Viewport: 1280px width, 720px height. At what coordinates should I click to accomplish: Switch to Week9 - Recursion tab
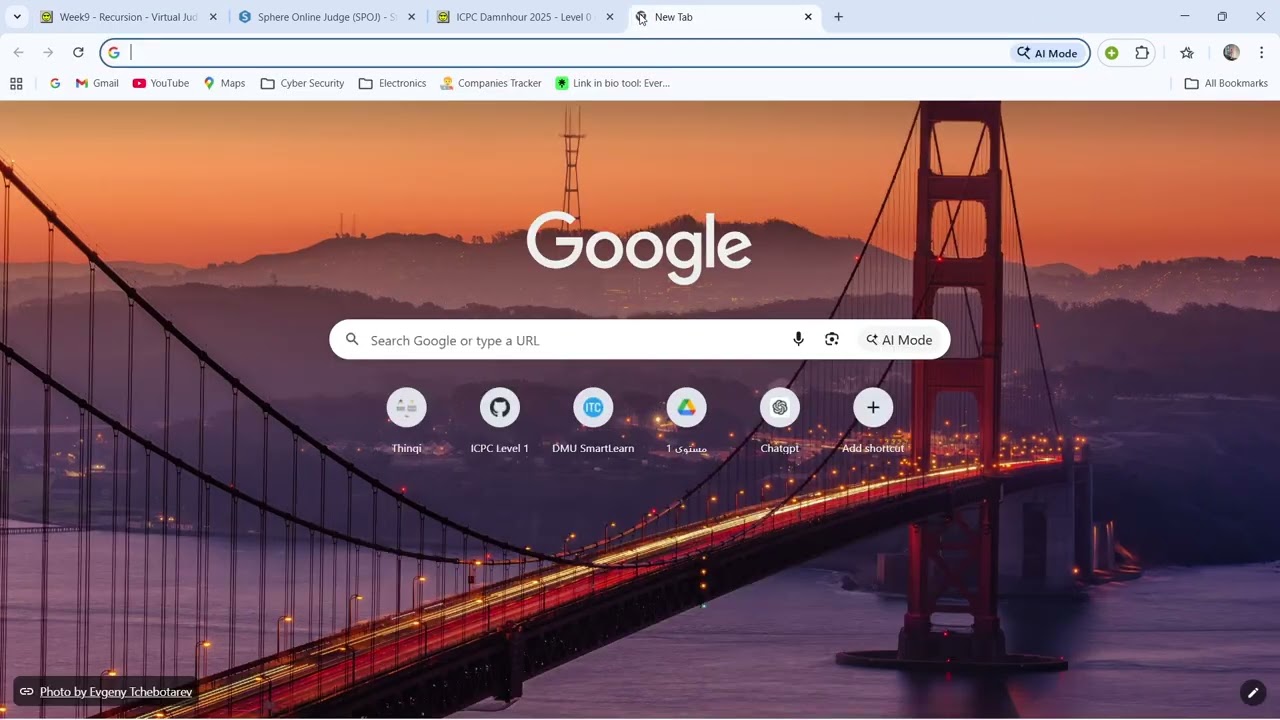127,17
